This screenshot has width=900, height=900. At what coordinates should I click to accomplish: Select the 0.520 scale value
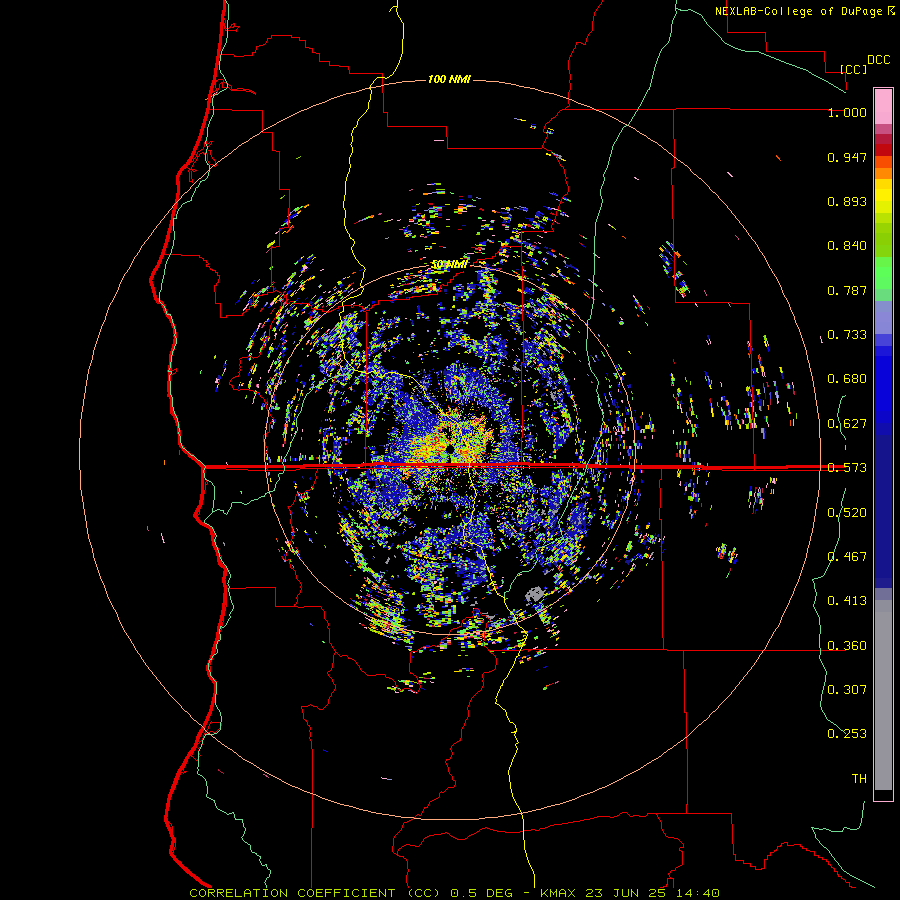(x=847, y=513)
